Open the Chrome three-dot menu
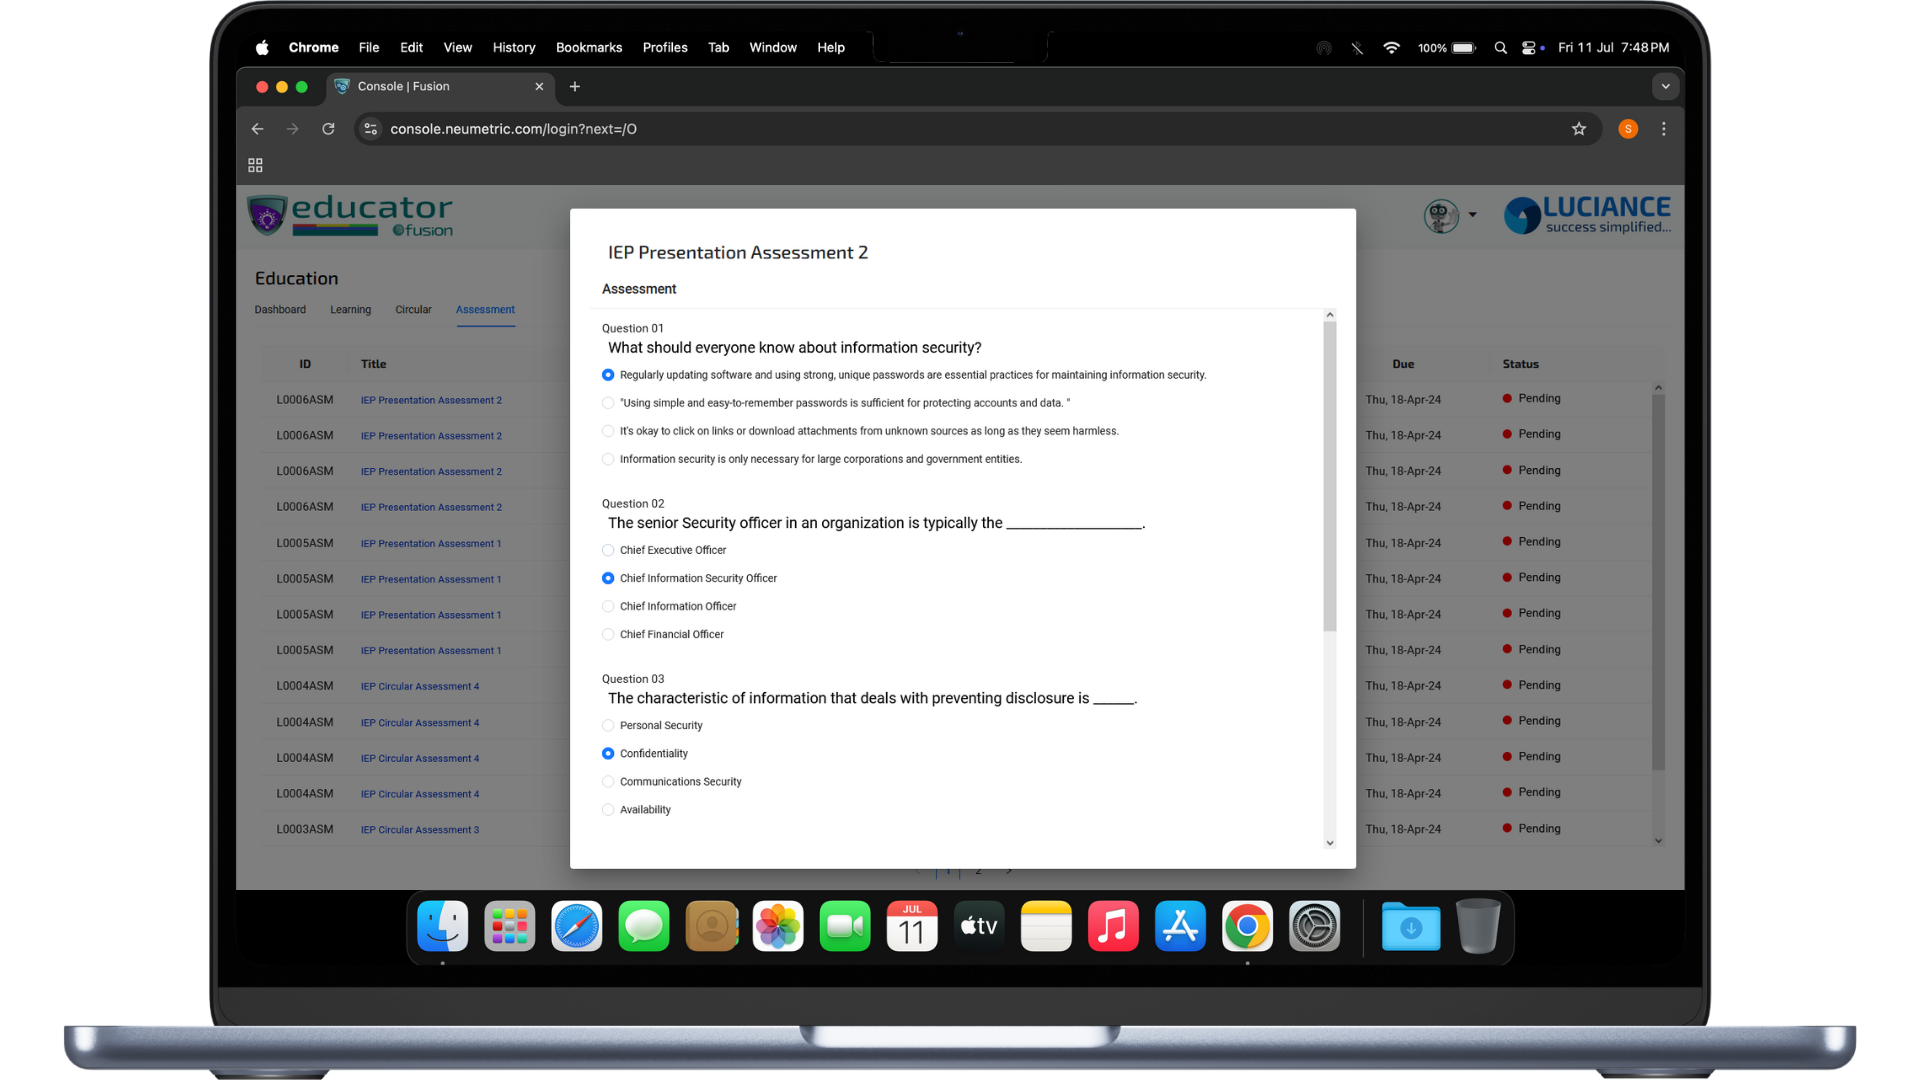1920x1080 pixels. 1663,128
